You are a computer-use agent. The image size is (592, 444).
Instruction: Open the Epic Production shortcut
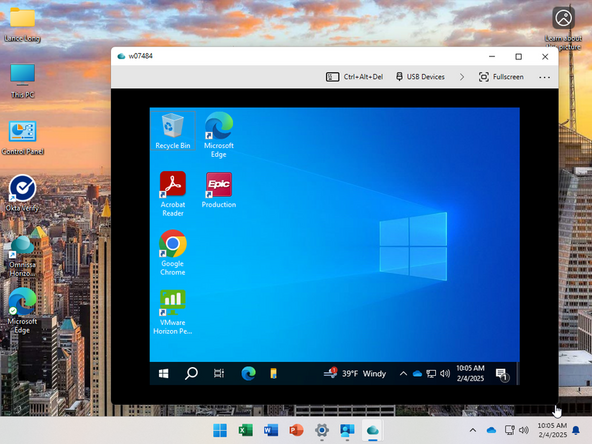coord(219,190)
